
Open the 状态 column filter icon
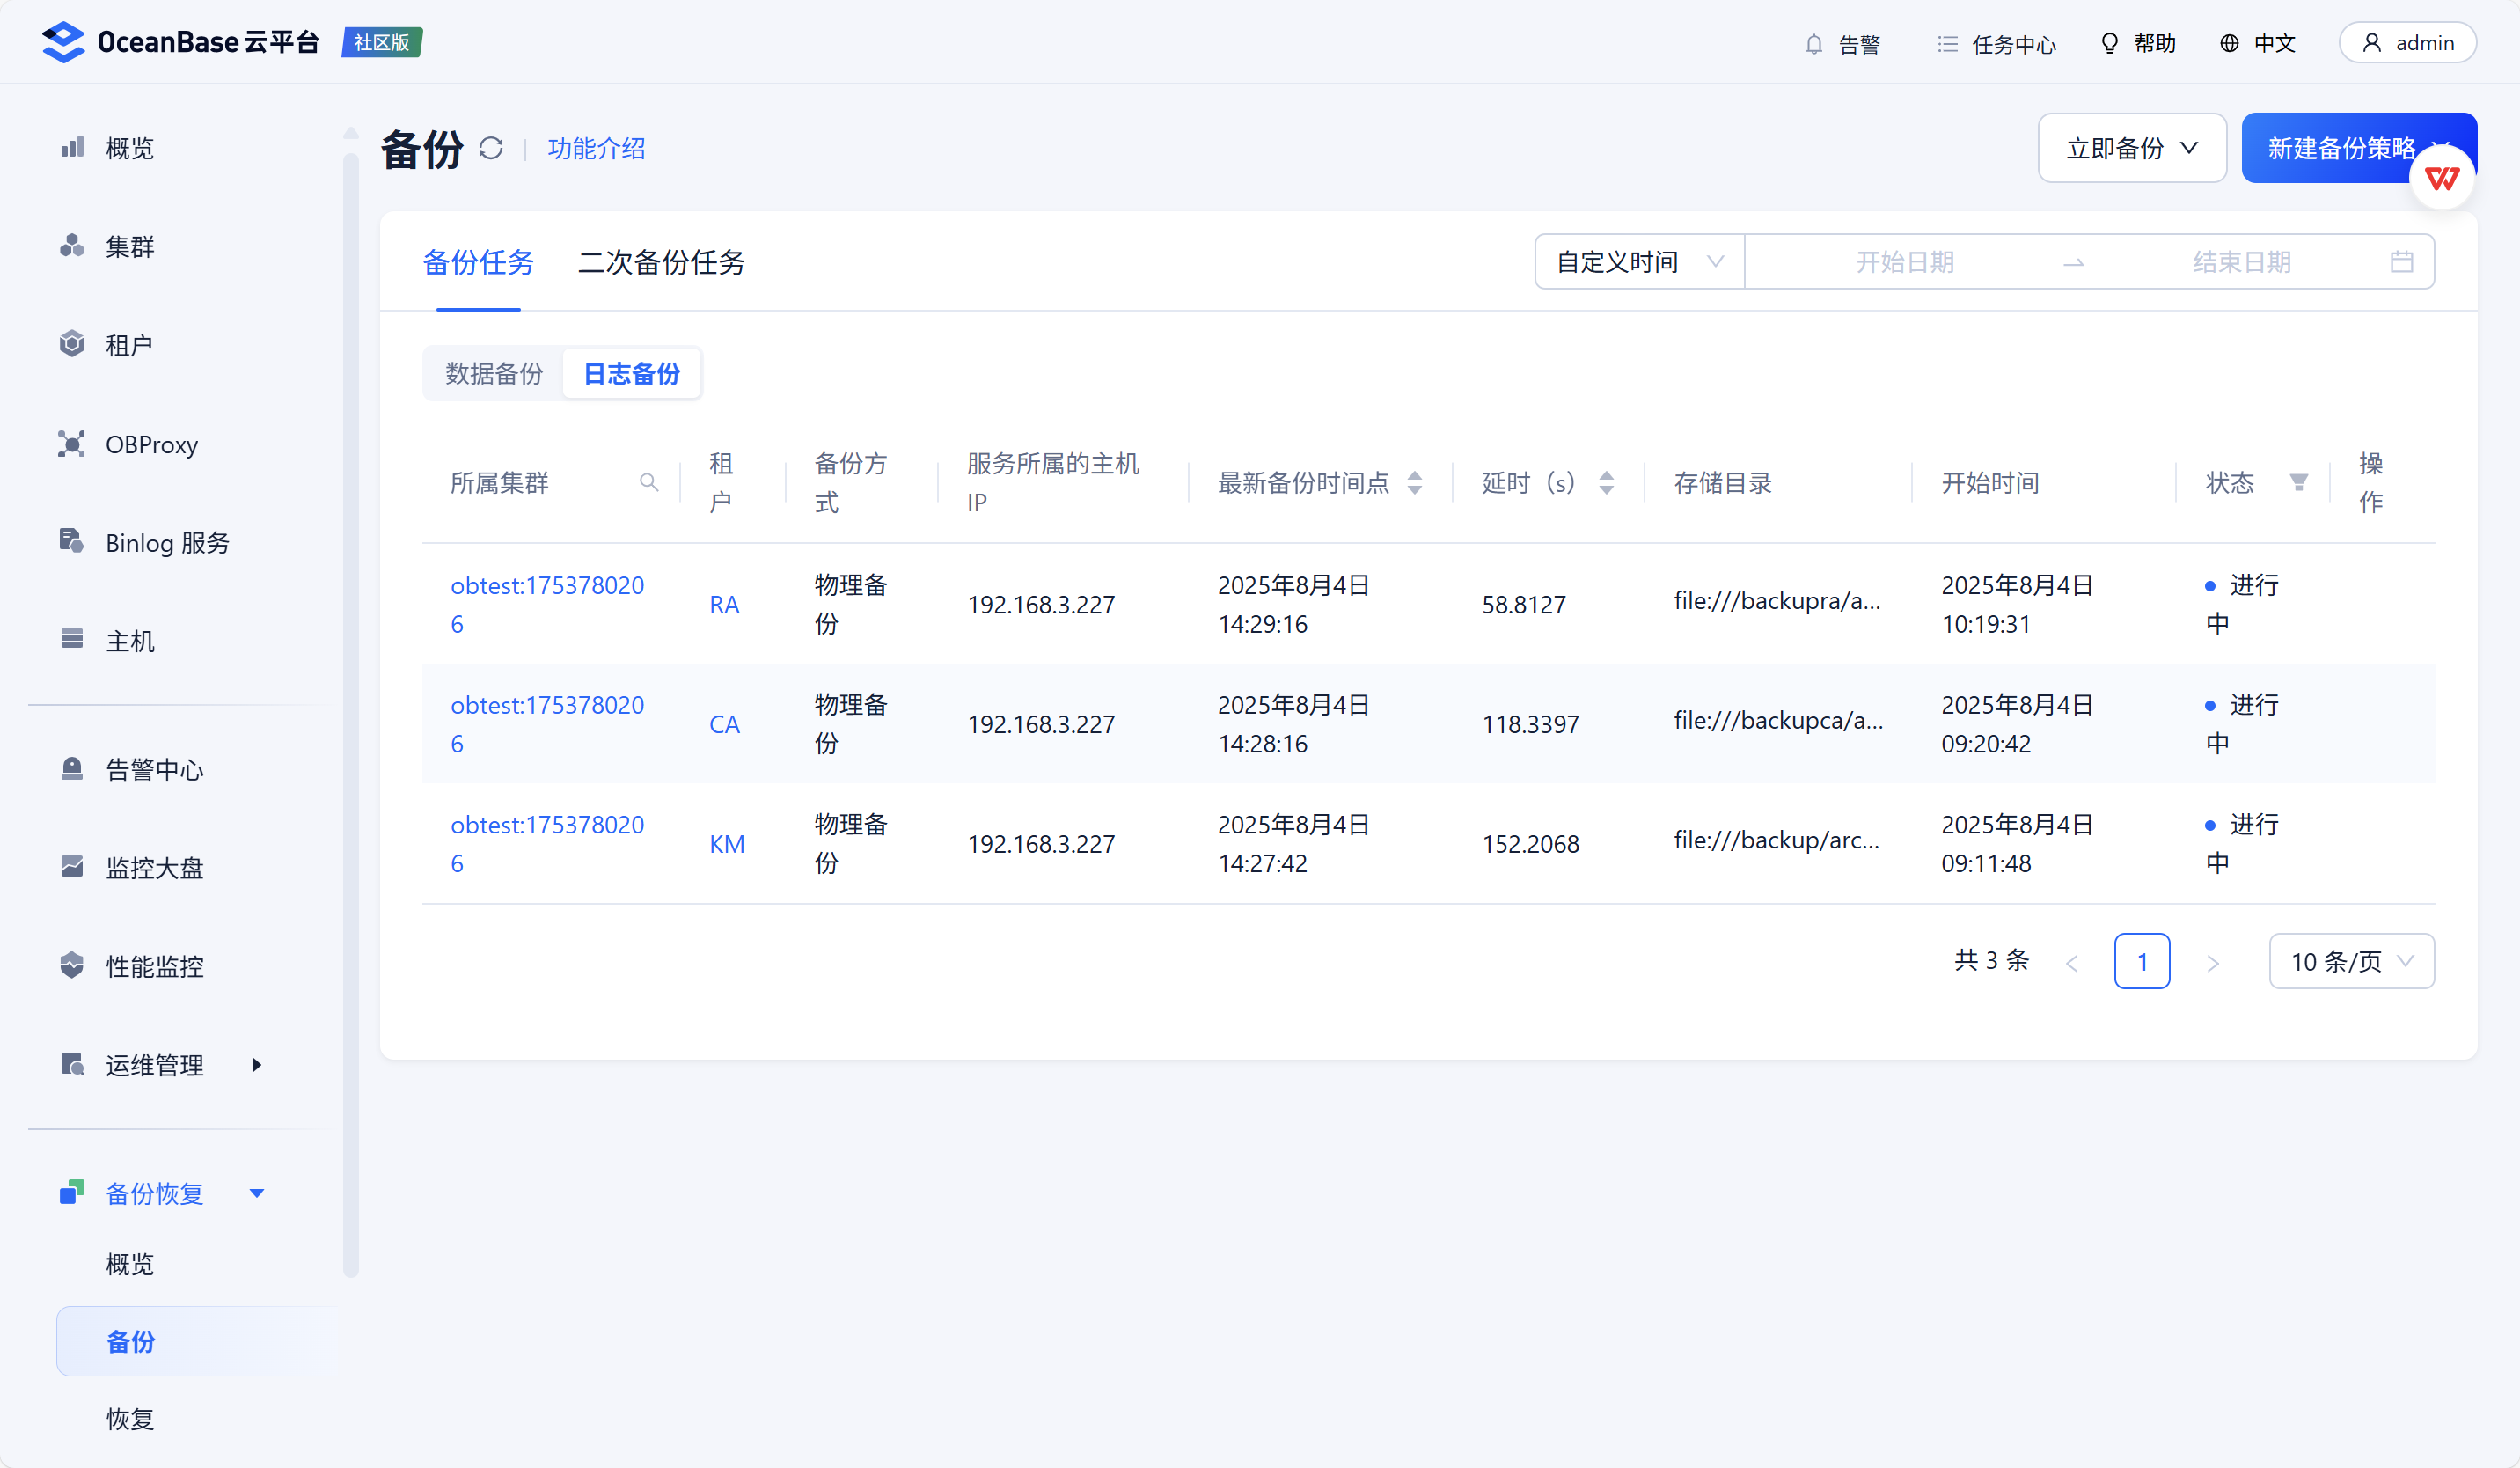tap(2299, 483)
